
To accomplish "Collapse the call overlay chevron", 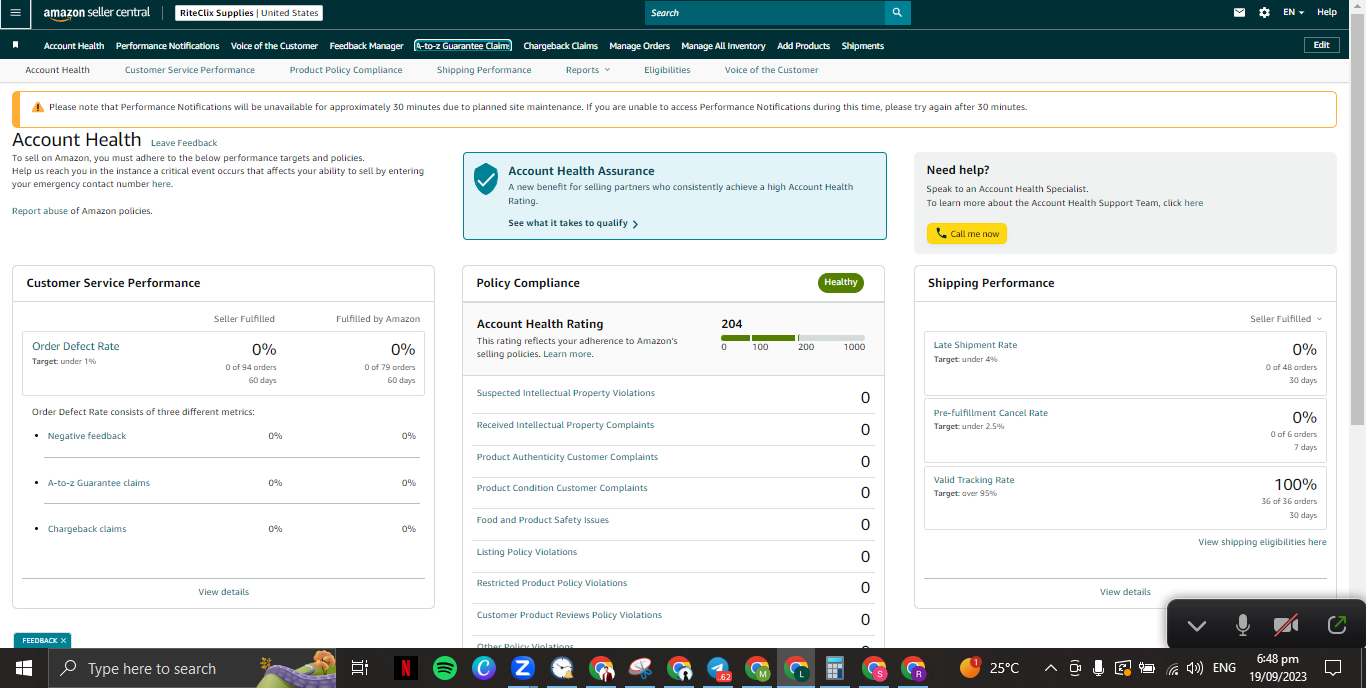I will tap(1196, 626).
